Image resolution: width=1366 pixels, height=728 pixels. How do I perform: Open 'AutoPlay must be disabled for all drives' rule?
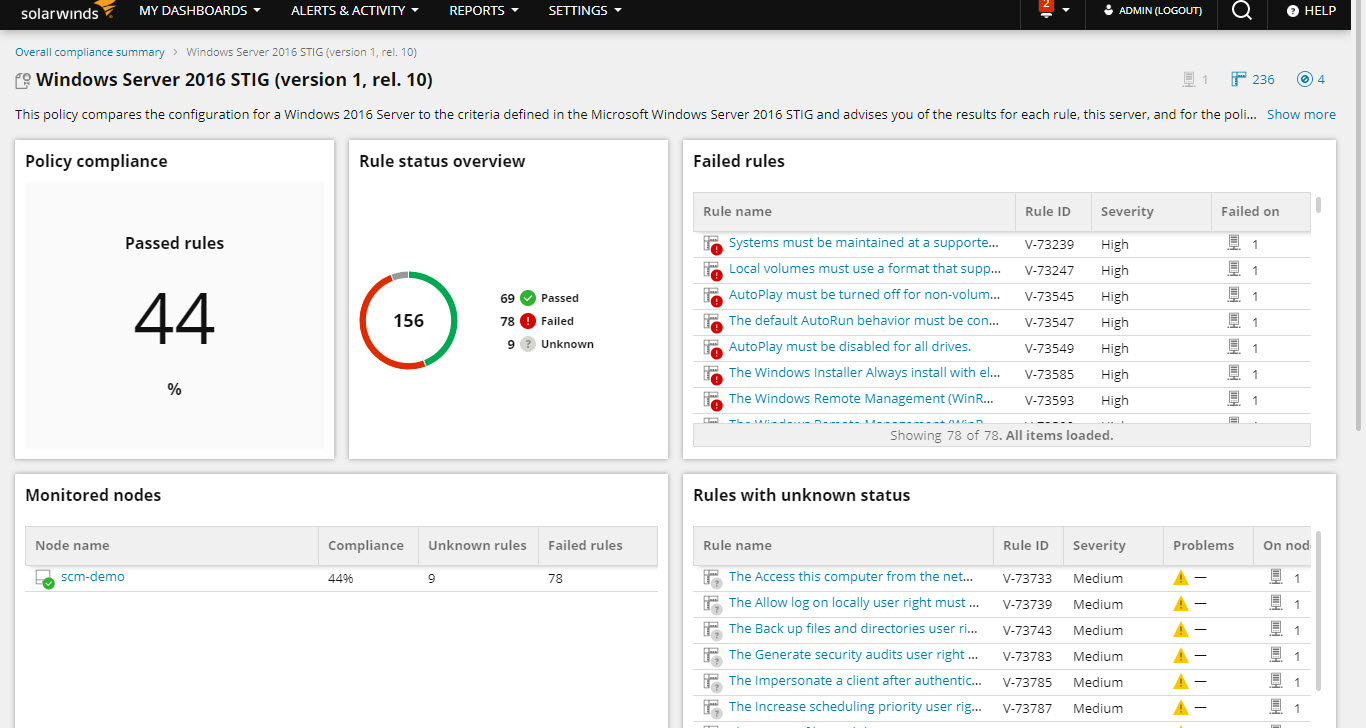[x=850, y=347]
